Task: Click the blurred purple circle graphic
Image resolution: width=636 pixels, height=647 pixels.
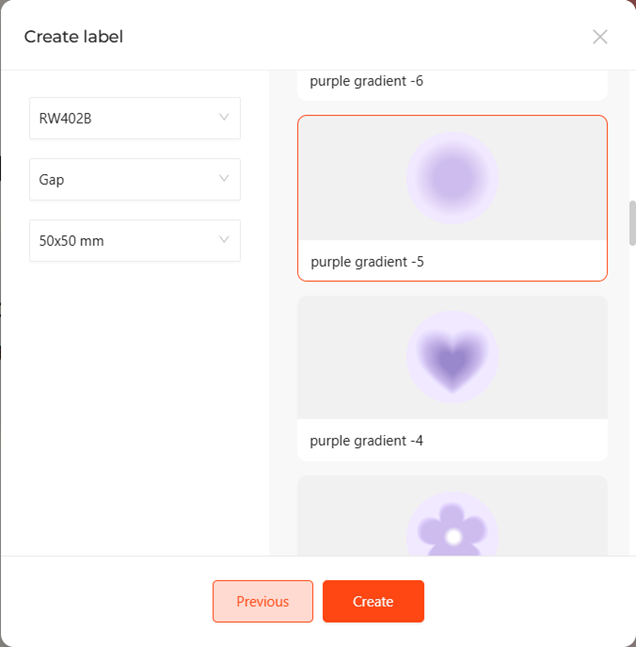Action: click(x=452, y=178)
